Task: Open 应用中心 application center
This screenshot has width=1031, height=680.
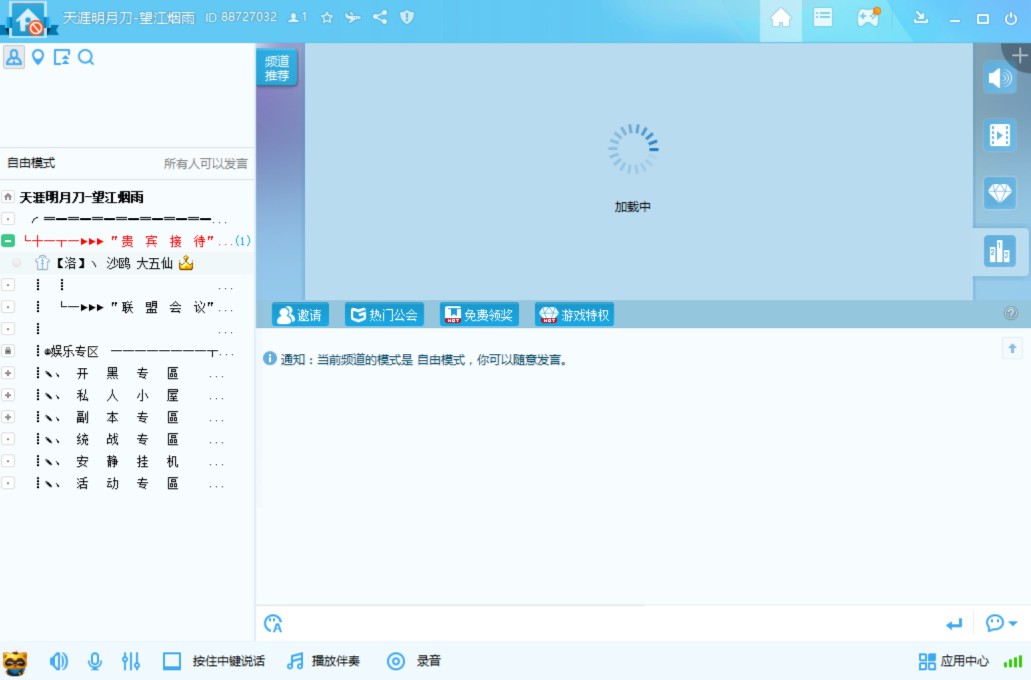Action: click(x=953, y=661)
